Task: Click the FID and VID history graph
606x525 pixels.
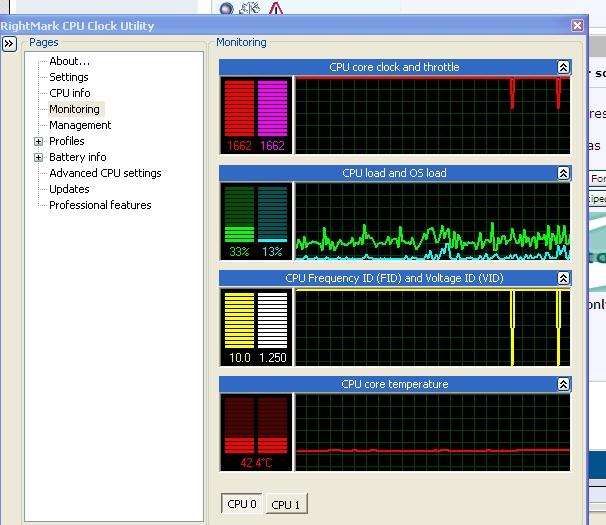Action: coord(432,327)
